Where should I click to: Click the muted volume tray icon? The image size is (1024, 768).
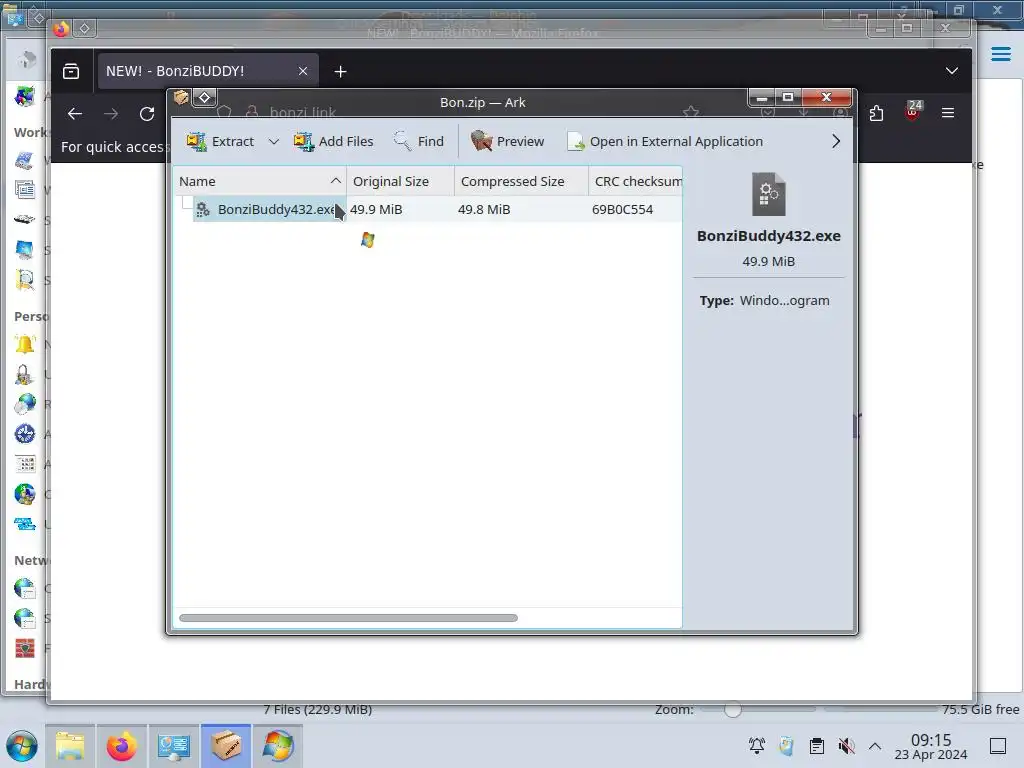846,746
